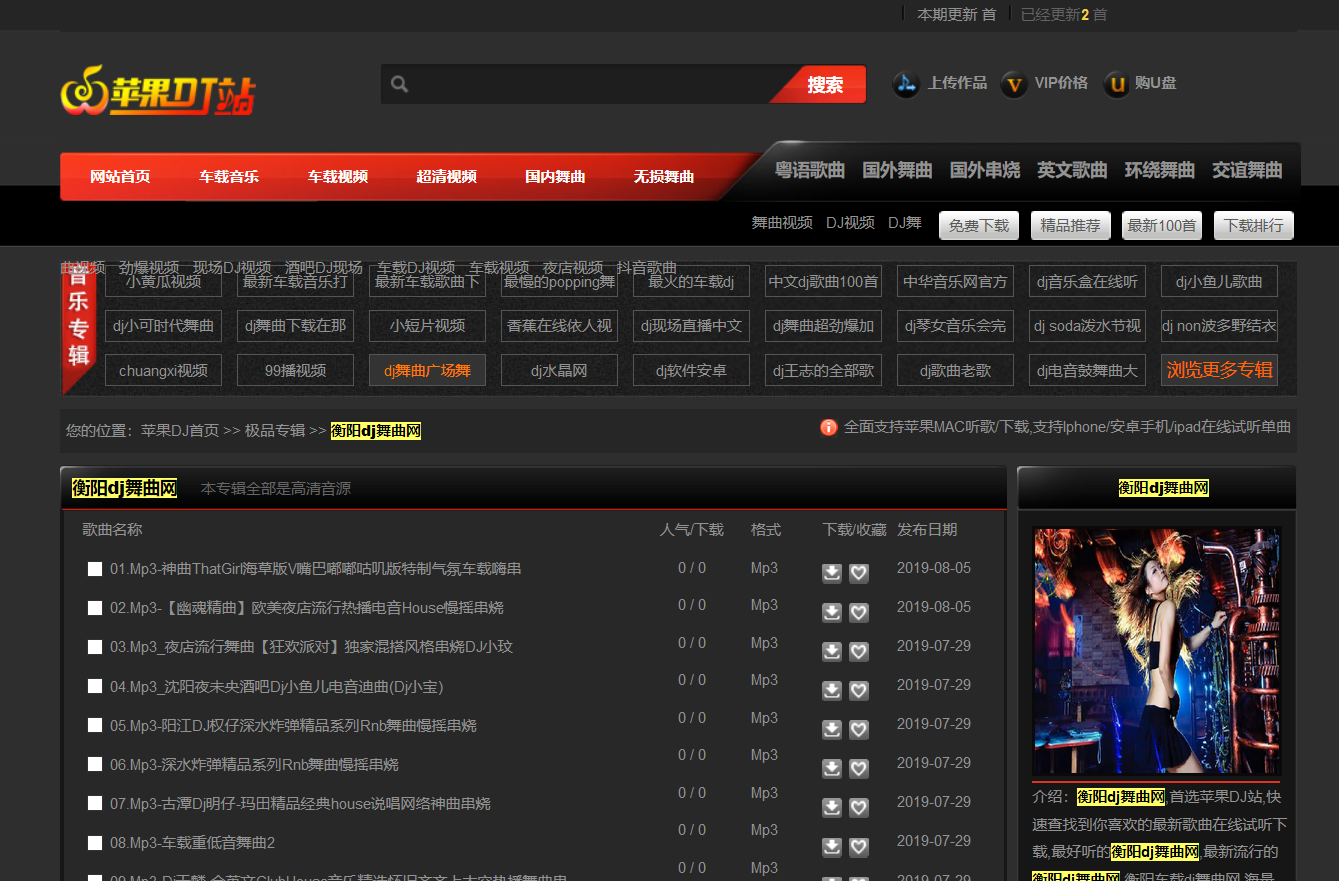The height and width of the screenshot is (881, 1339).
Task: Click the 免费下载 button
Action: point(979,225)
